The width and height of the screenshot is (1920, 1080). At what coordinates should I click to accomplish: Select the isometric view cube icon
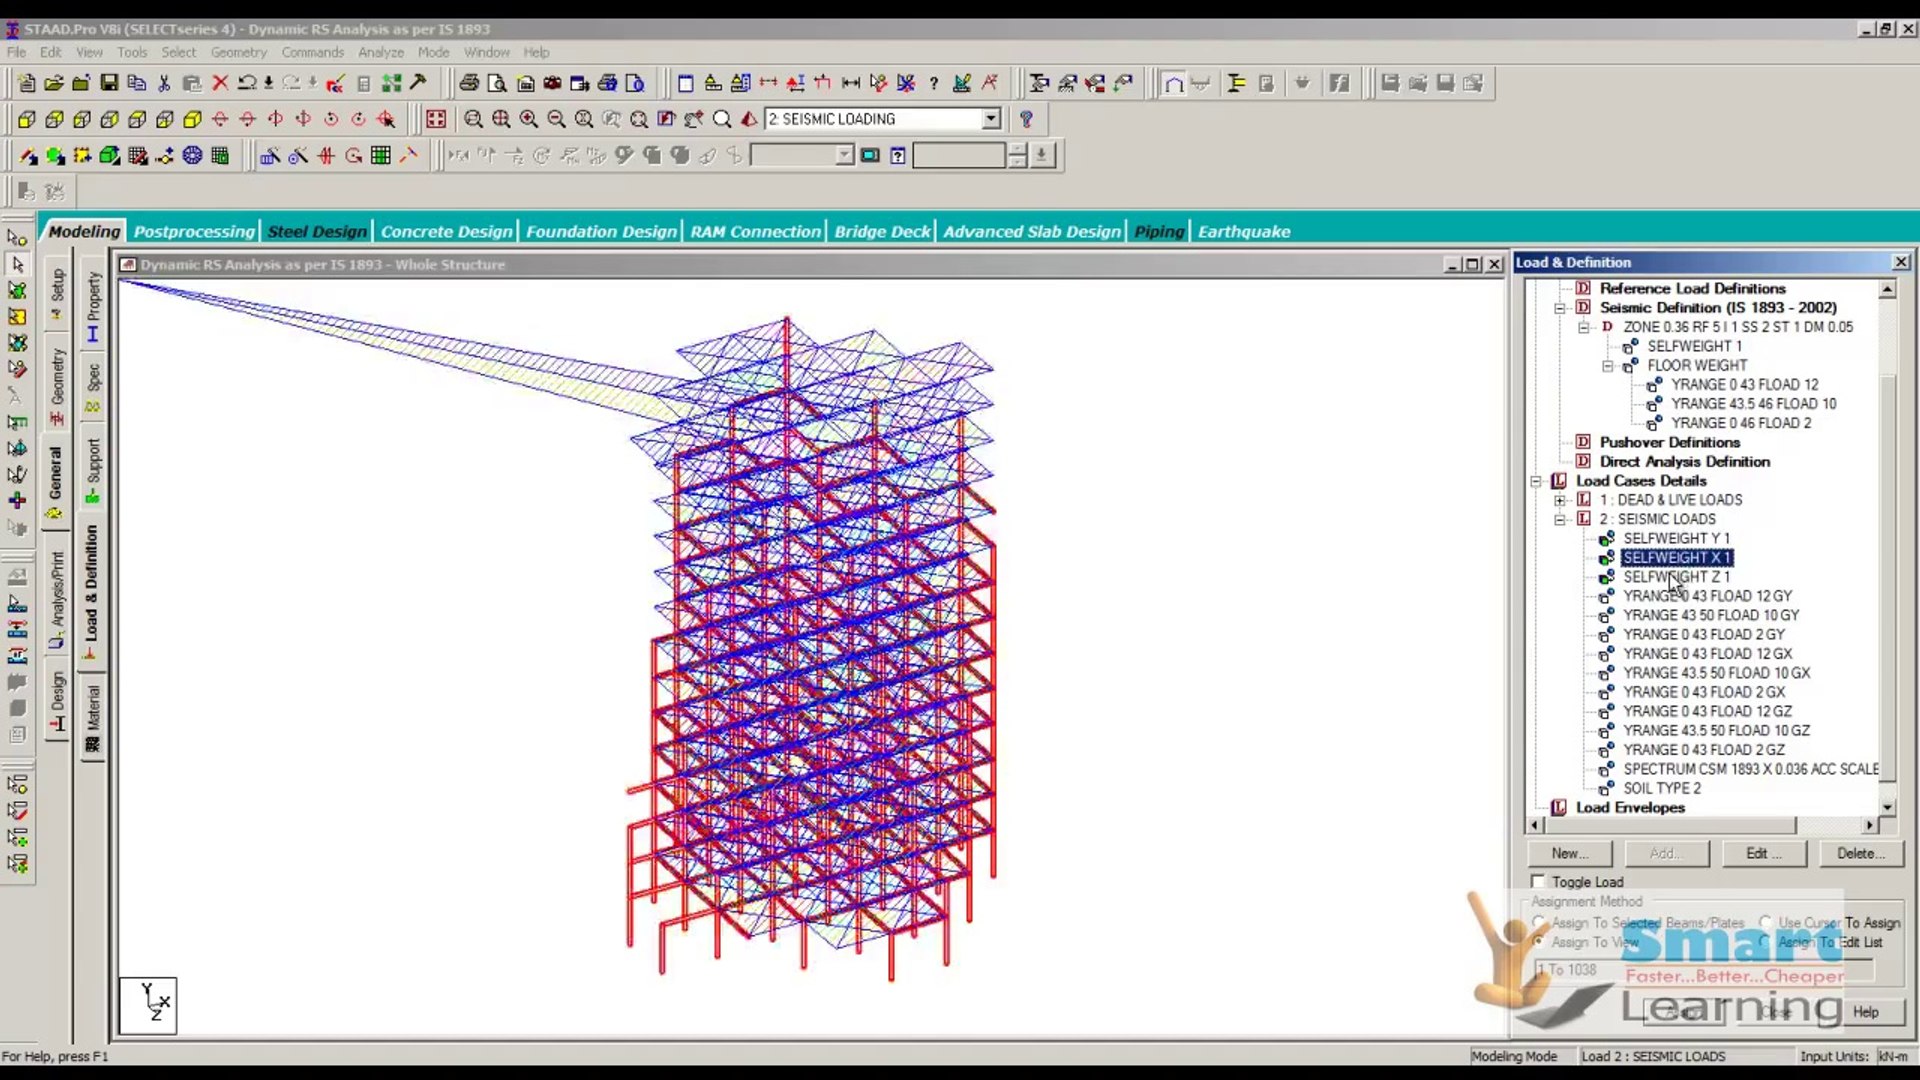pyautogui.click(x=192, y=119)
